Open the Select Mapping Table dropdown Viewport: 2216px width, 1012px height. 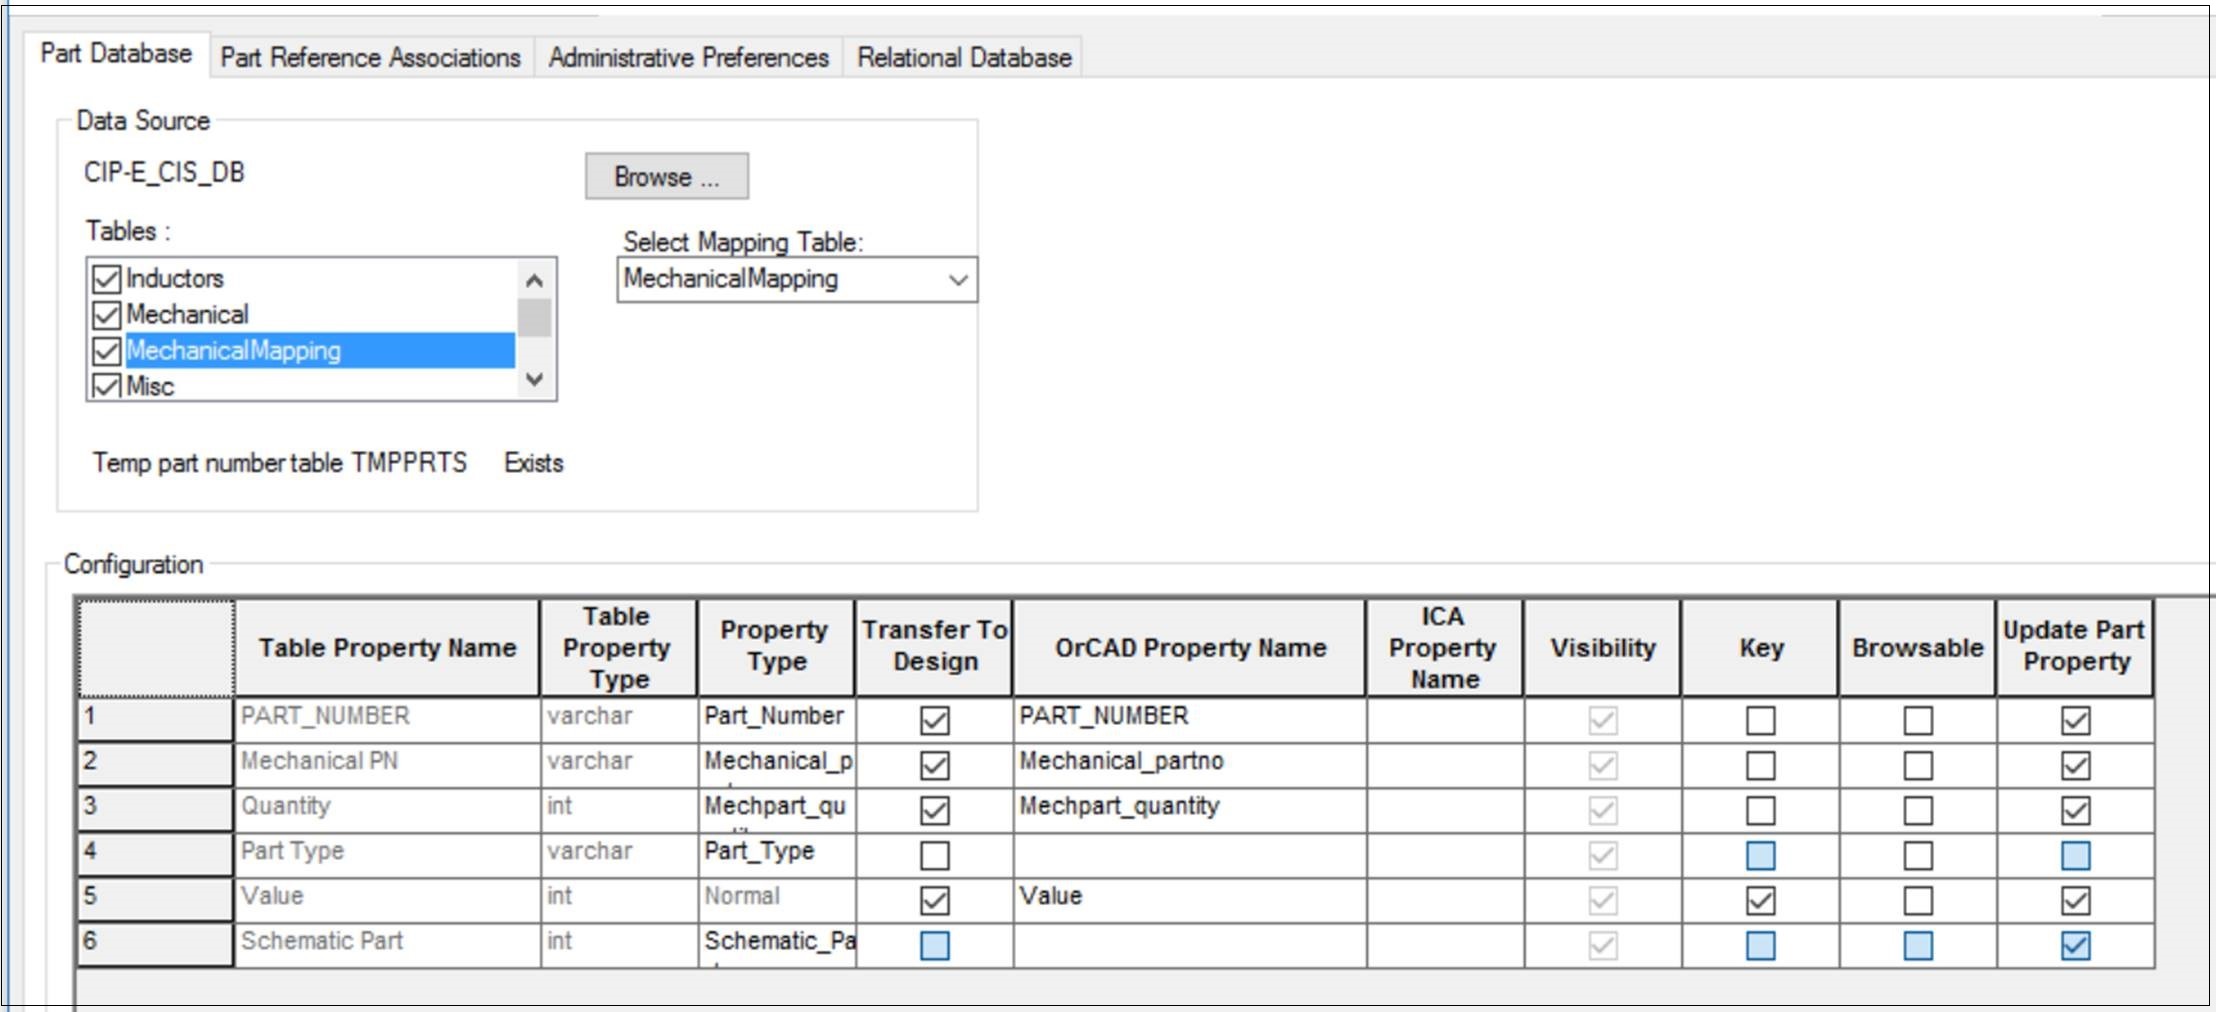click(x=955, y=279)
